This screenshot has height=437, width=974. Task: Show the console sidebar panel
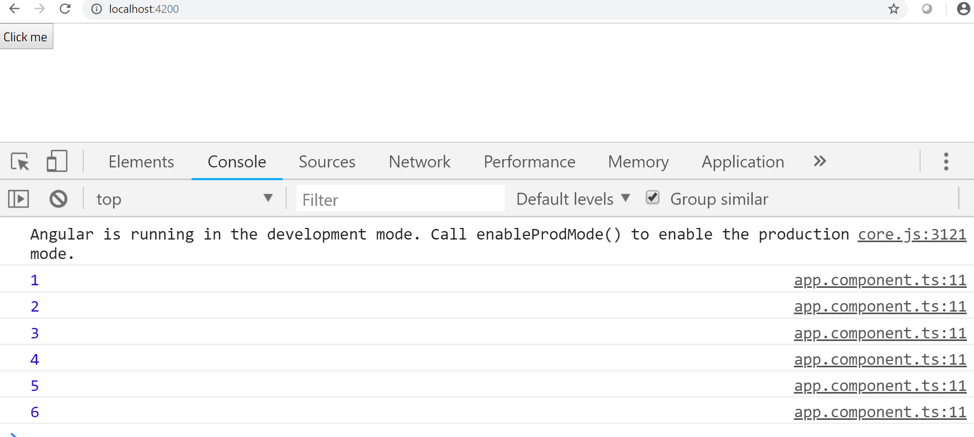click(x=19, y=199)
